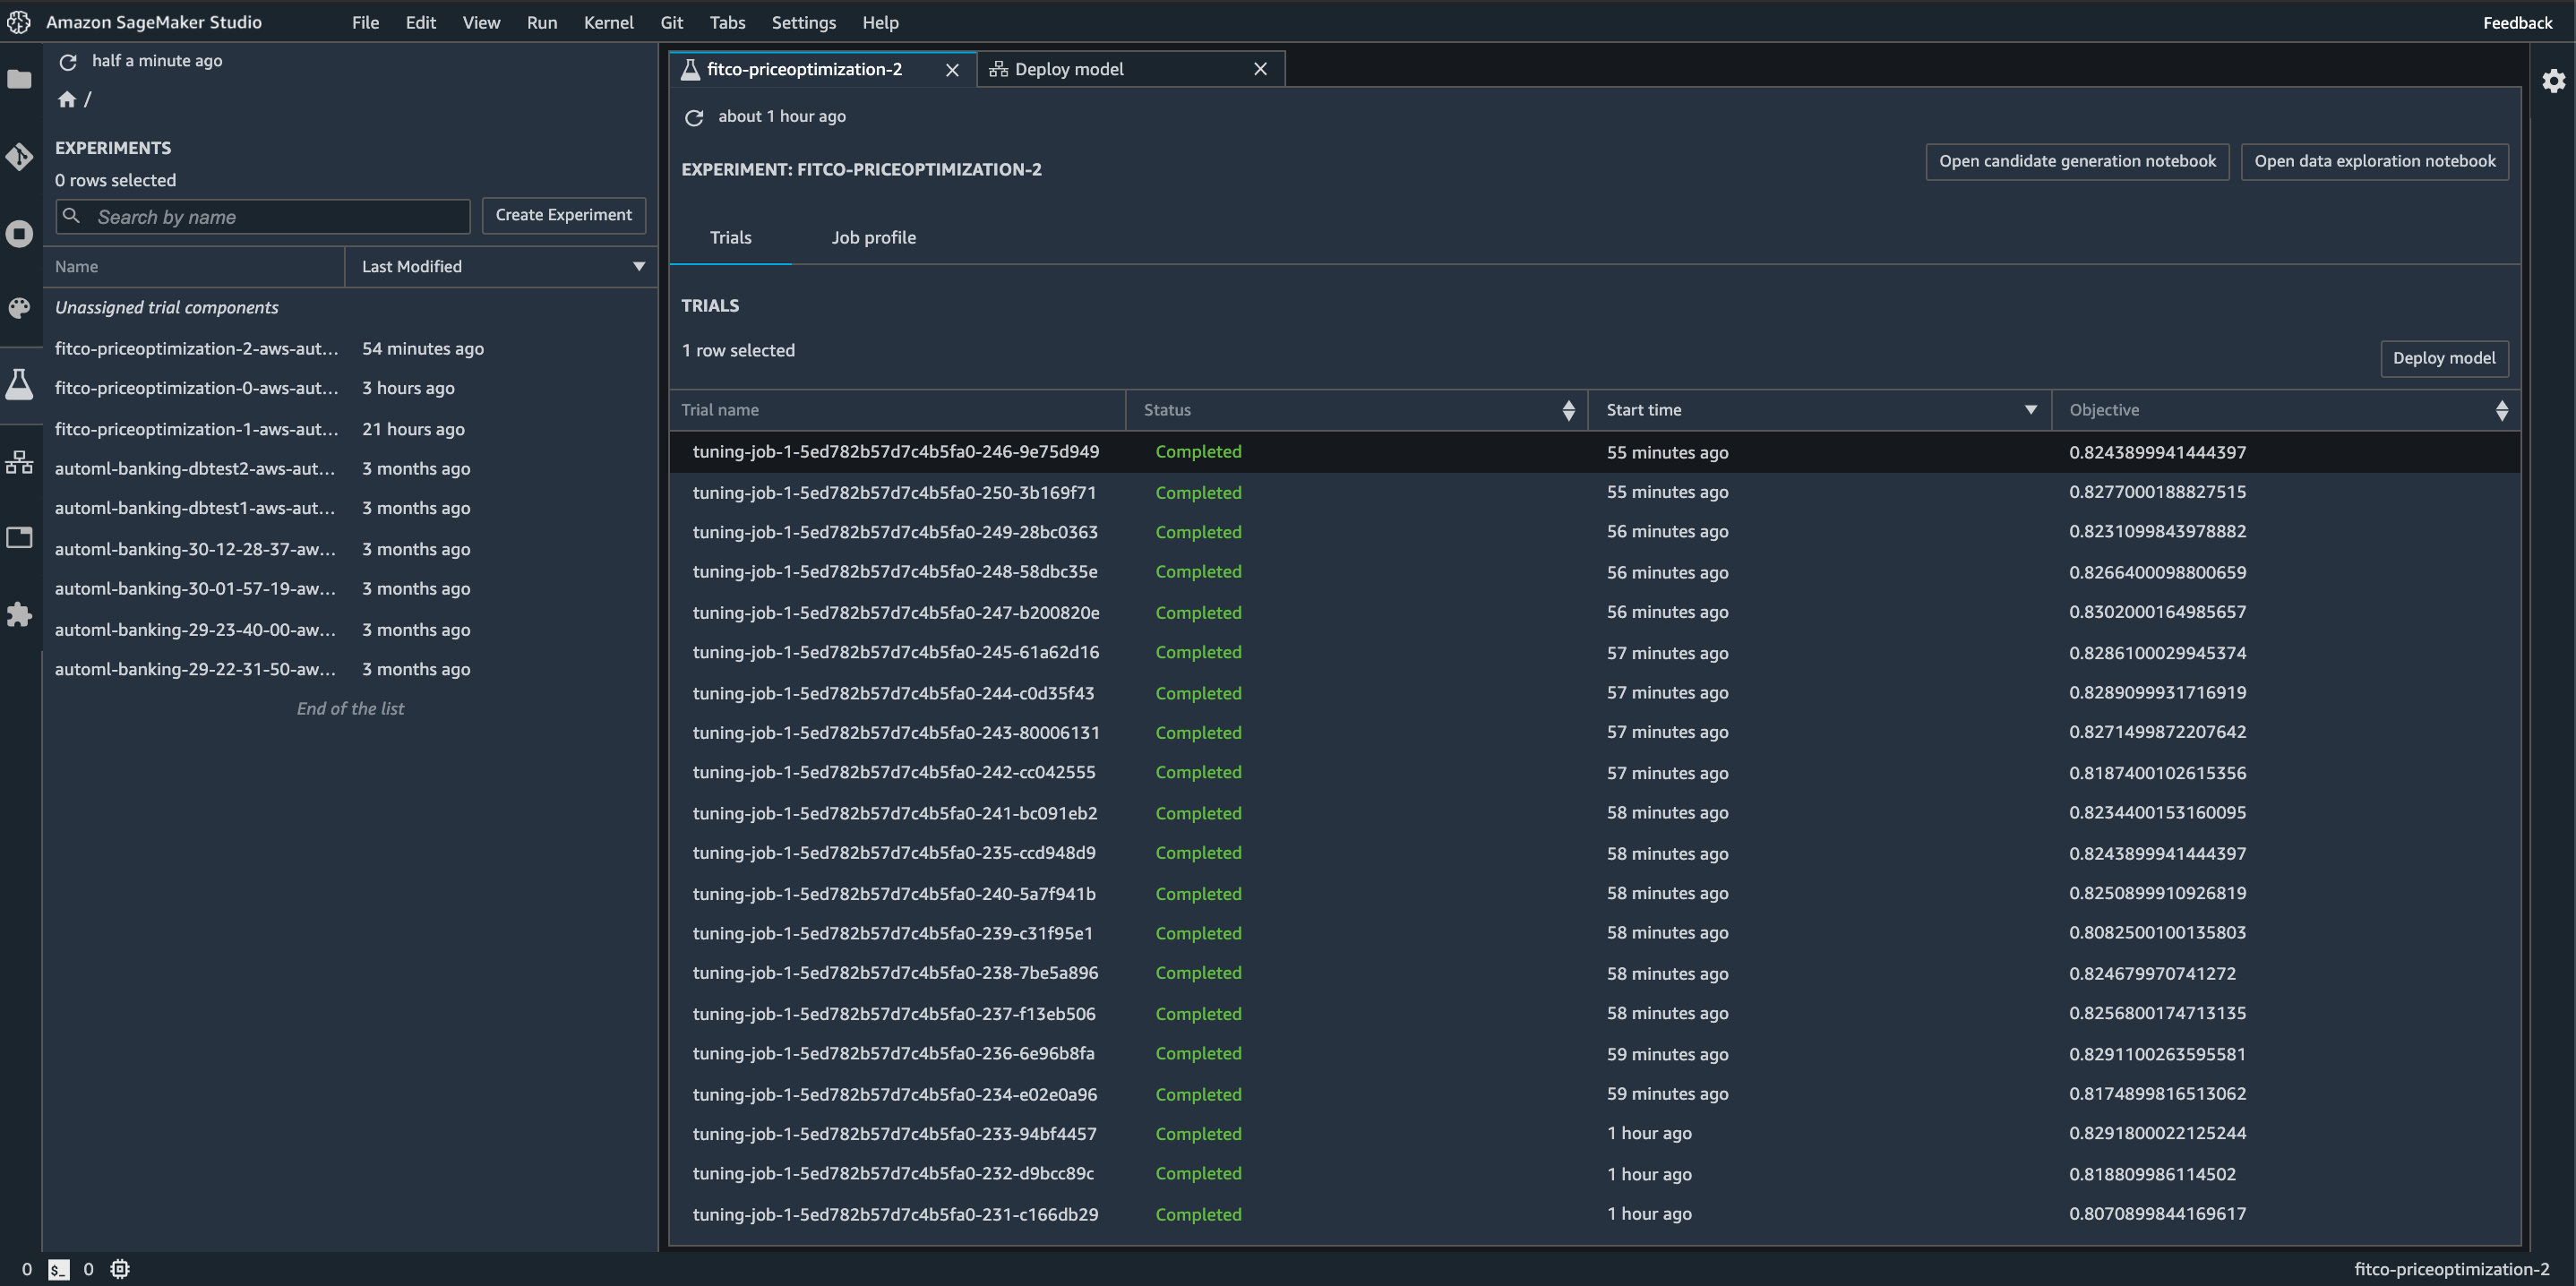Select trial row ending 247-b200820e
Viewport: 2576px width, 1286px height.
point(895,612)
